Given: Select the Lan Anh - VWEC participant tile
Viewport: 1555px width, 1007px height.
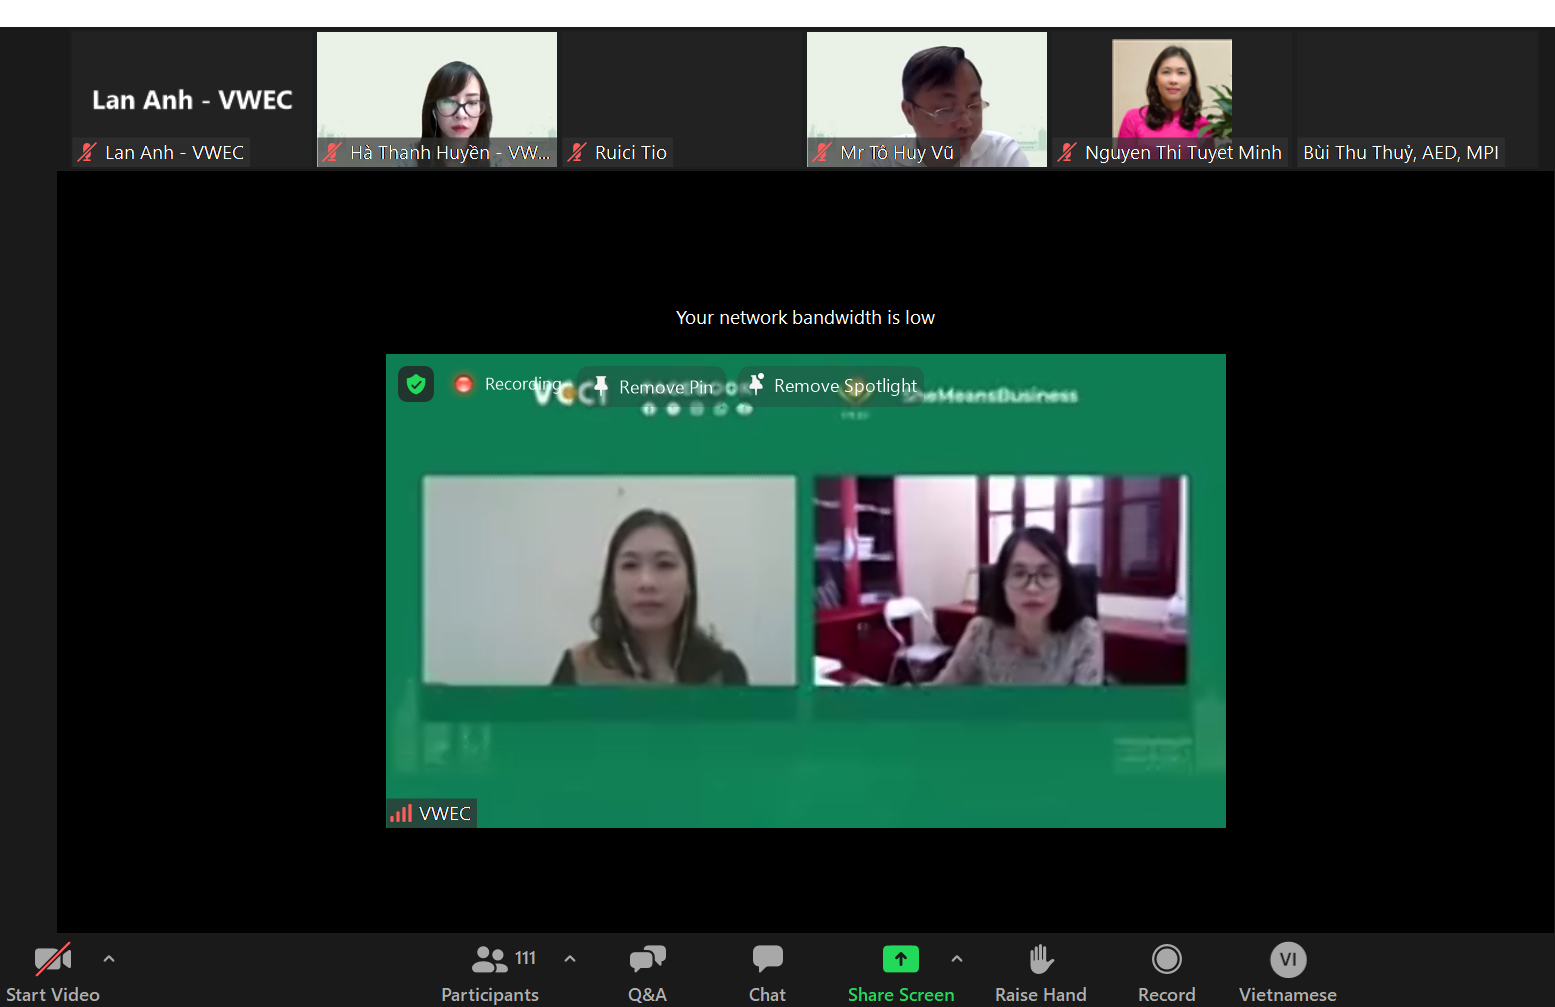Looking at the screenshot, I should (192, 98).
